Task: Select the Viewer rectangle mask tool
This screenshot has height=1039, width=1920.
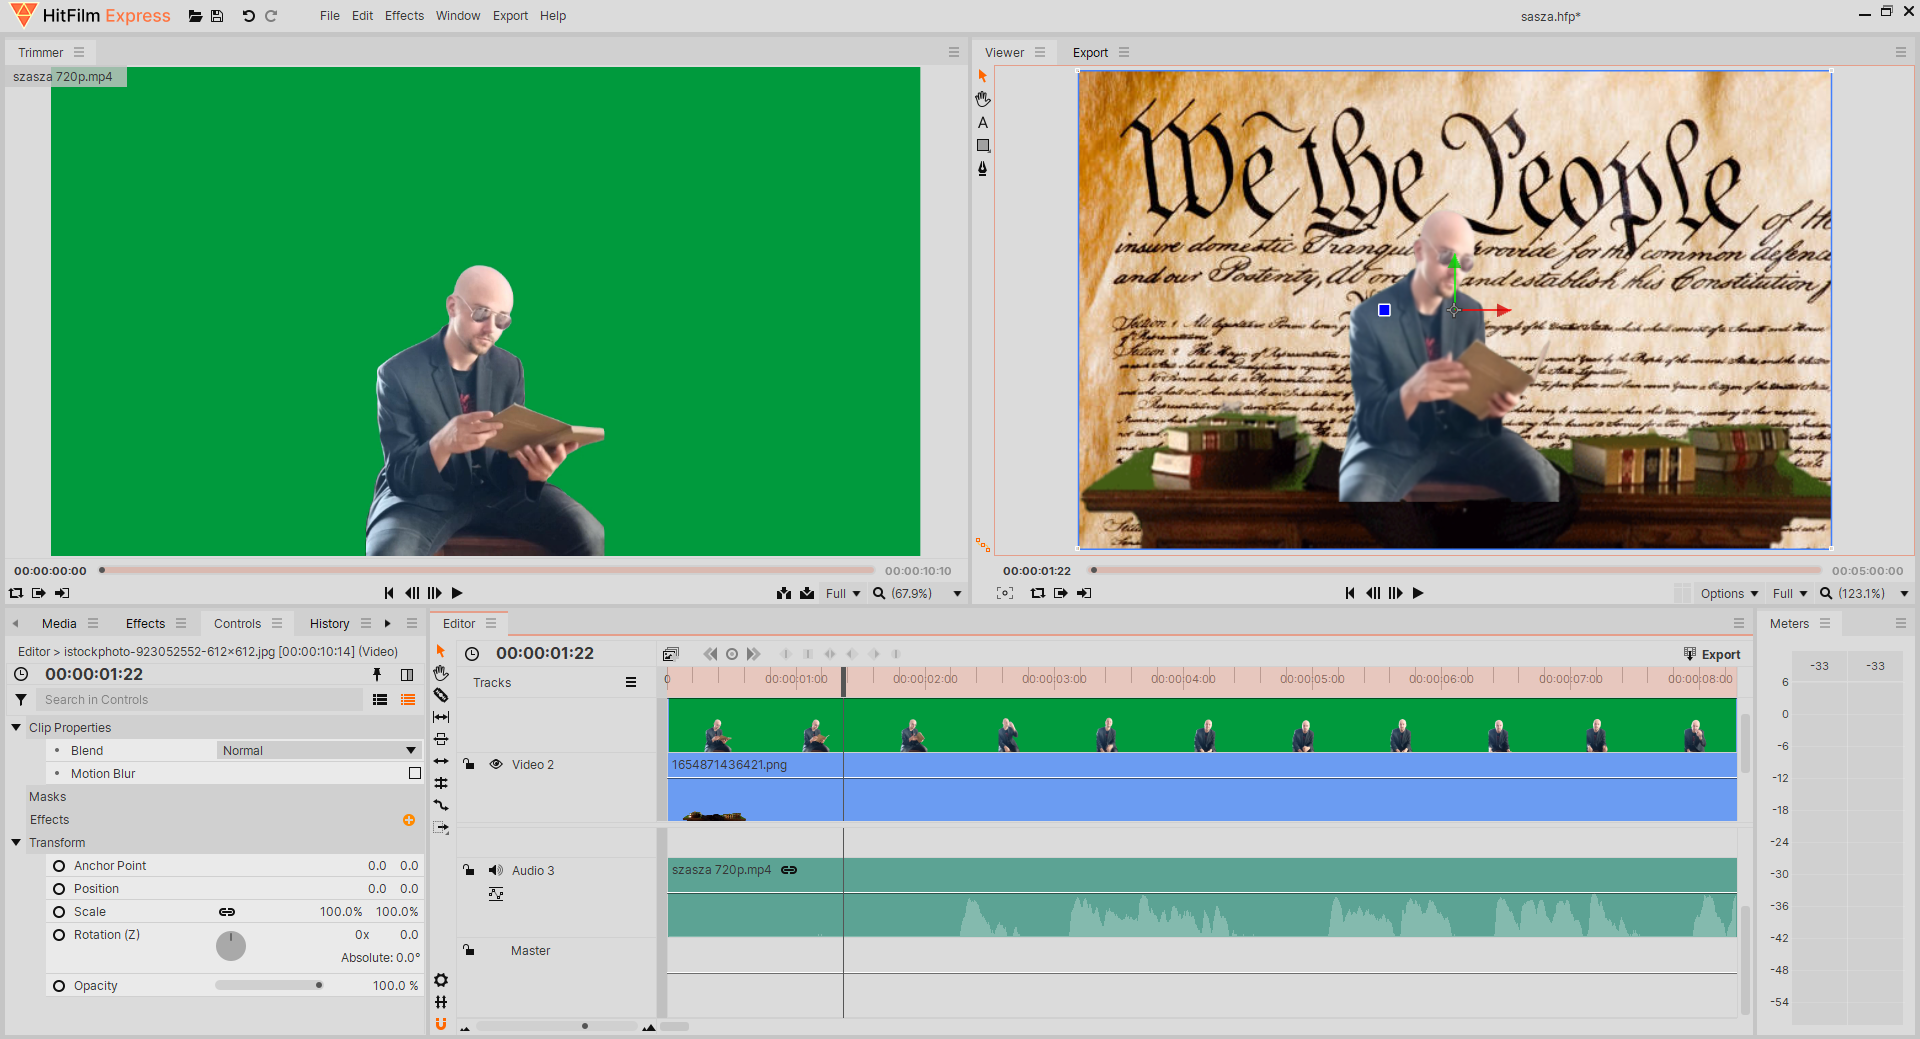Action: click(x=982, y=145)
